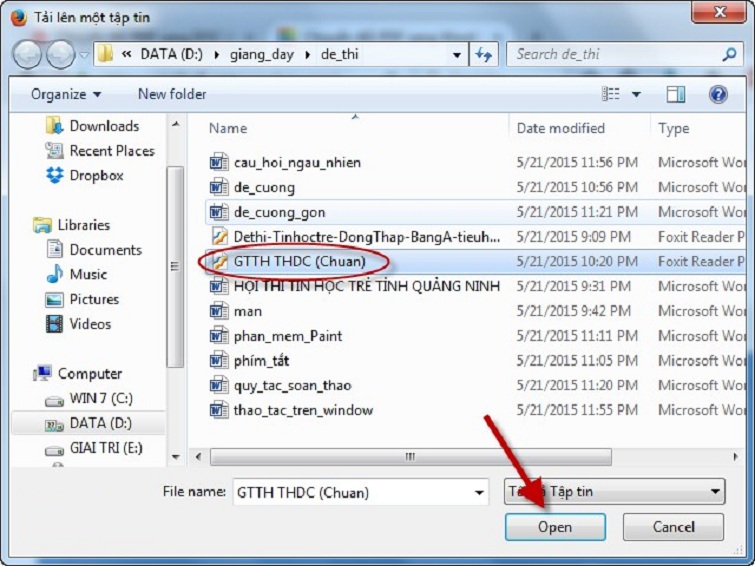Click the Word icon of cau_hoi_ngau_nhien

coord(219,162)
